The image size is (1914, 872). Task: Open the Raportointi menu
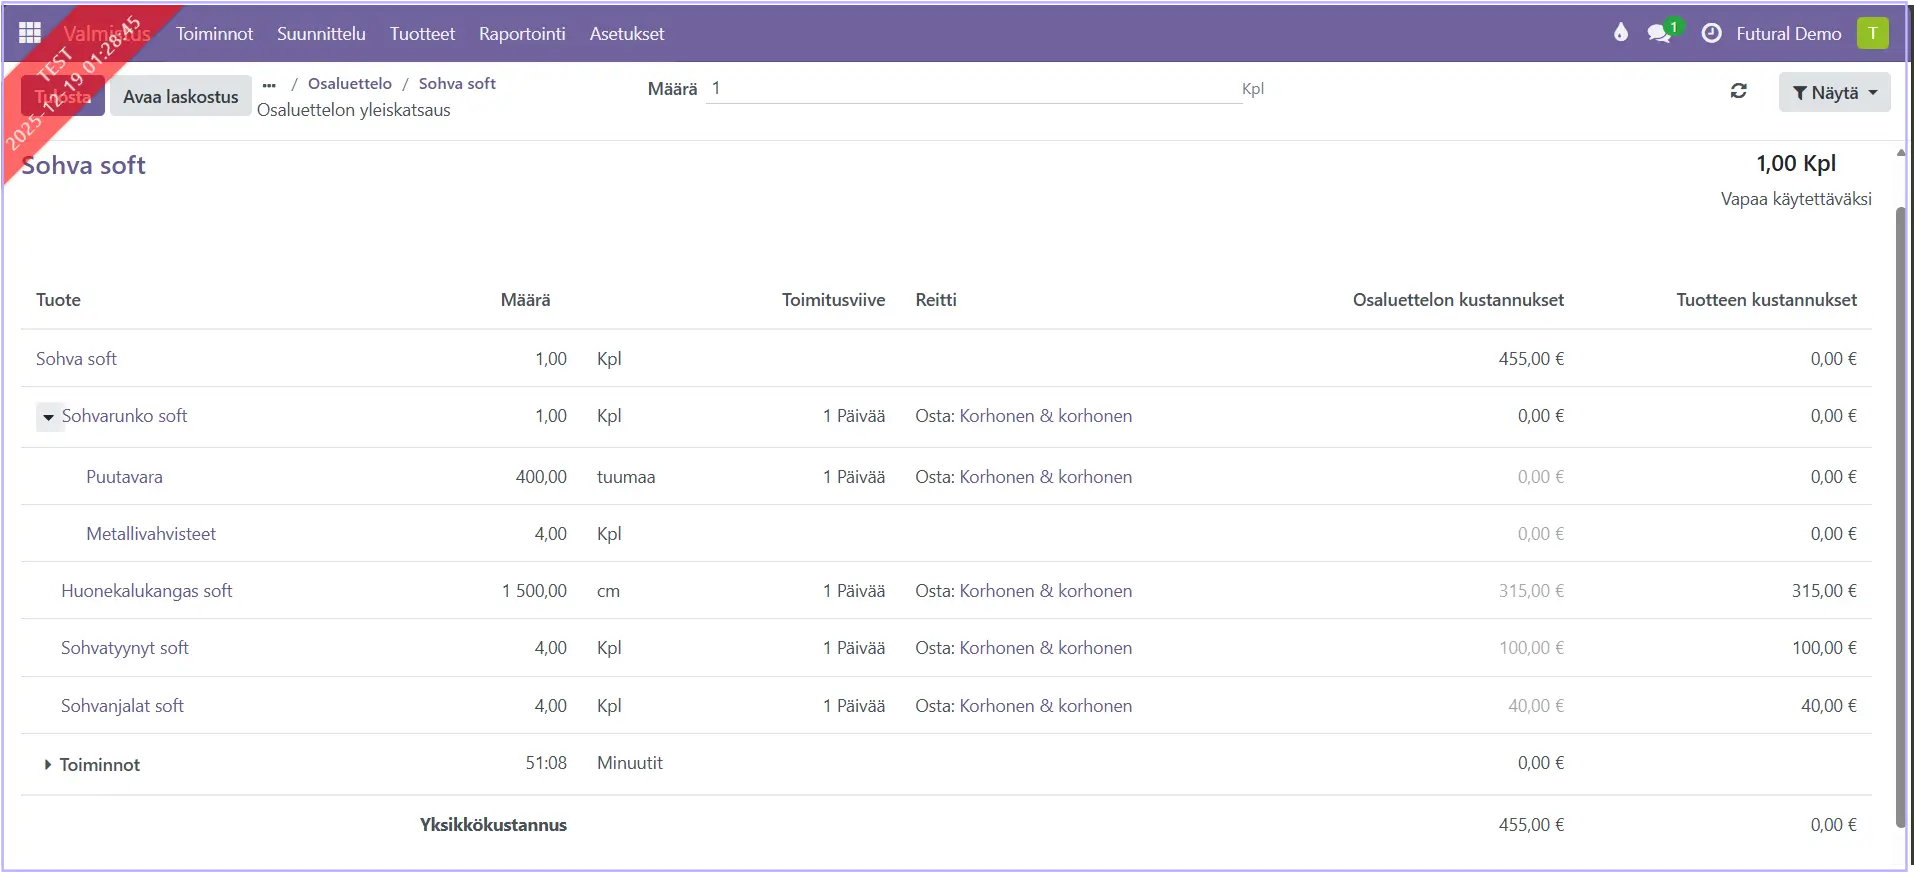coord(521,33)
